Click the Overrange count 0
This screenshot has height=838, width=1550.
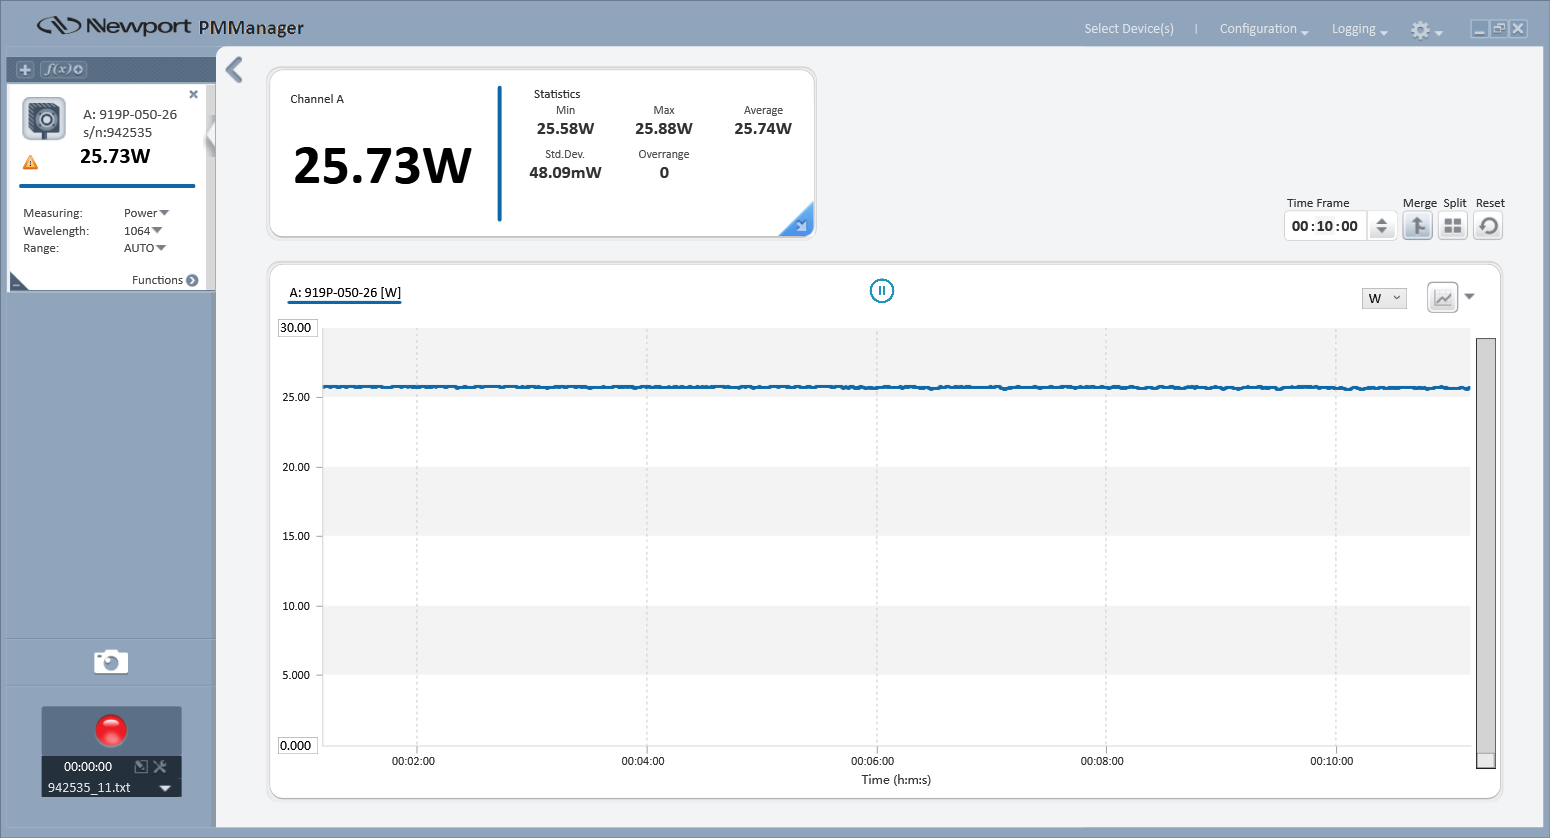tap(664, 172)
